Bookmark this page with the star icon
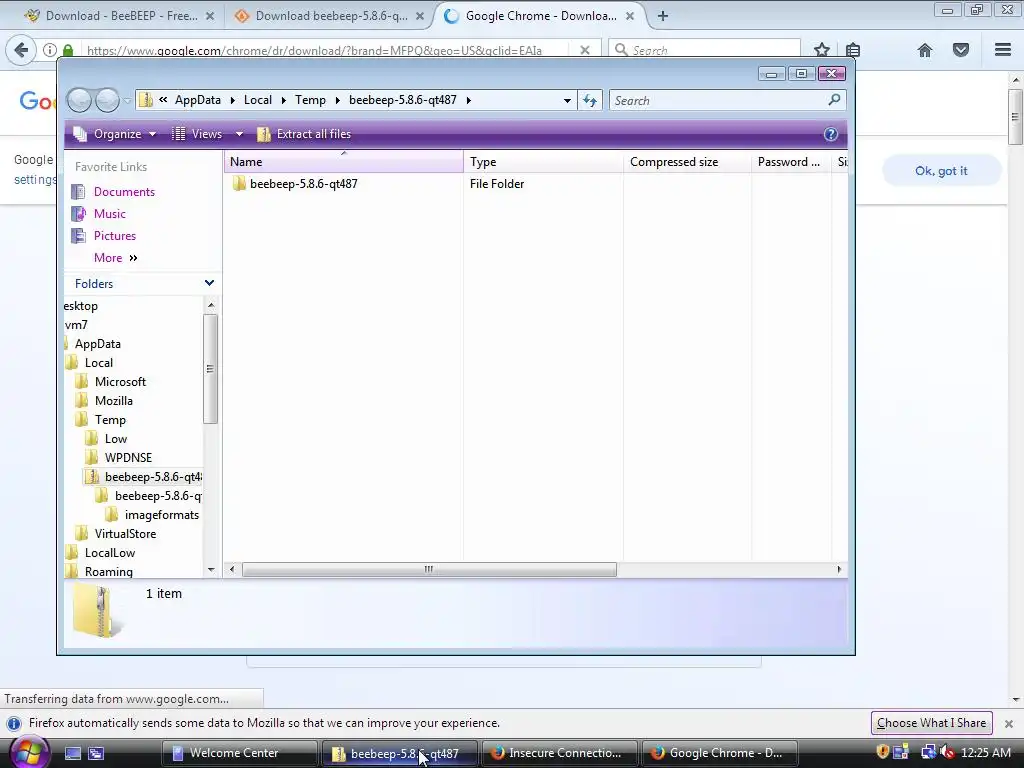Viewport: 1024px width, 768px height. (822, 50)
